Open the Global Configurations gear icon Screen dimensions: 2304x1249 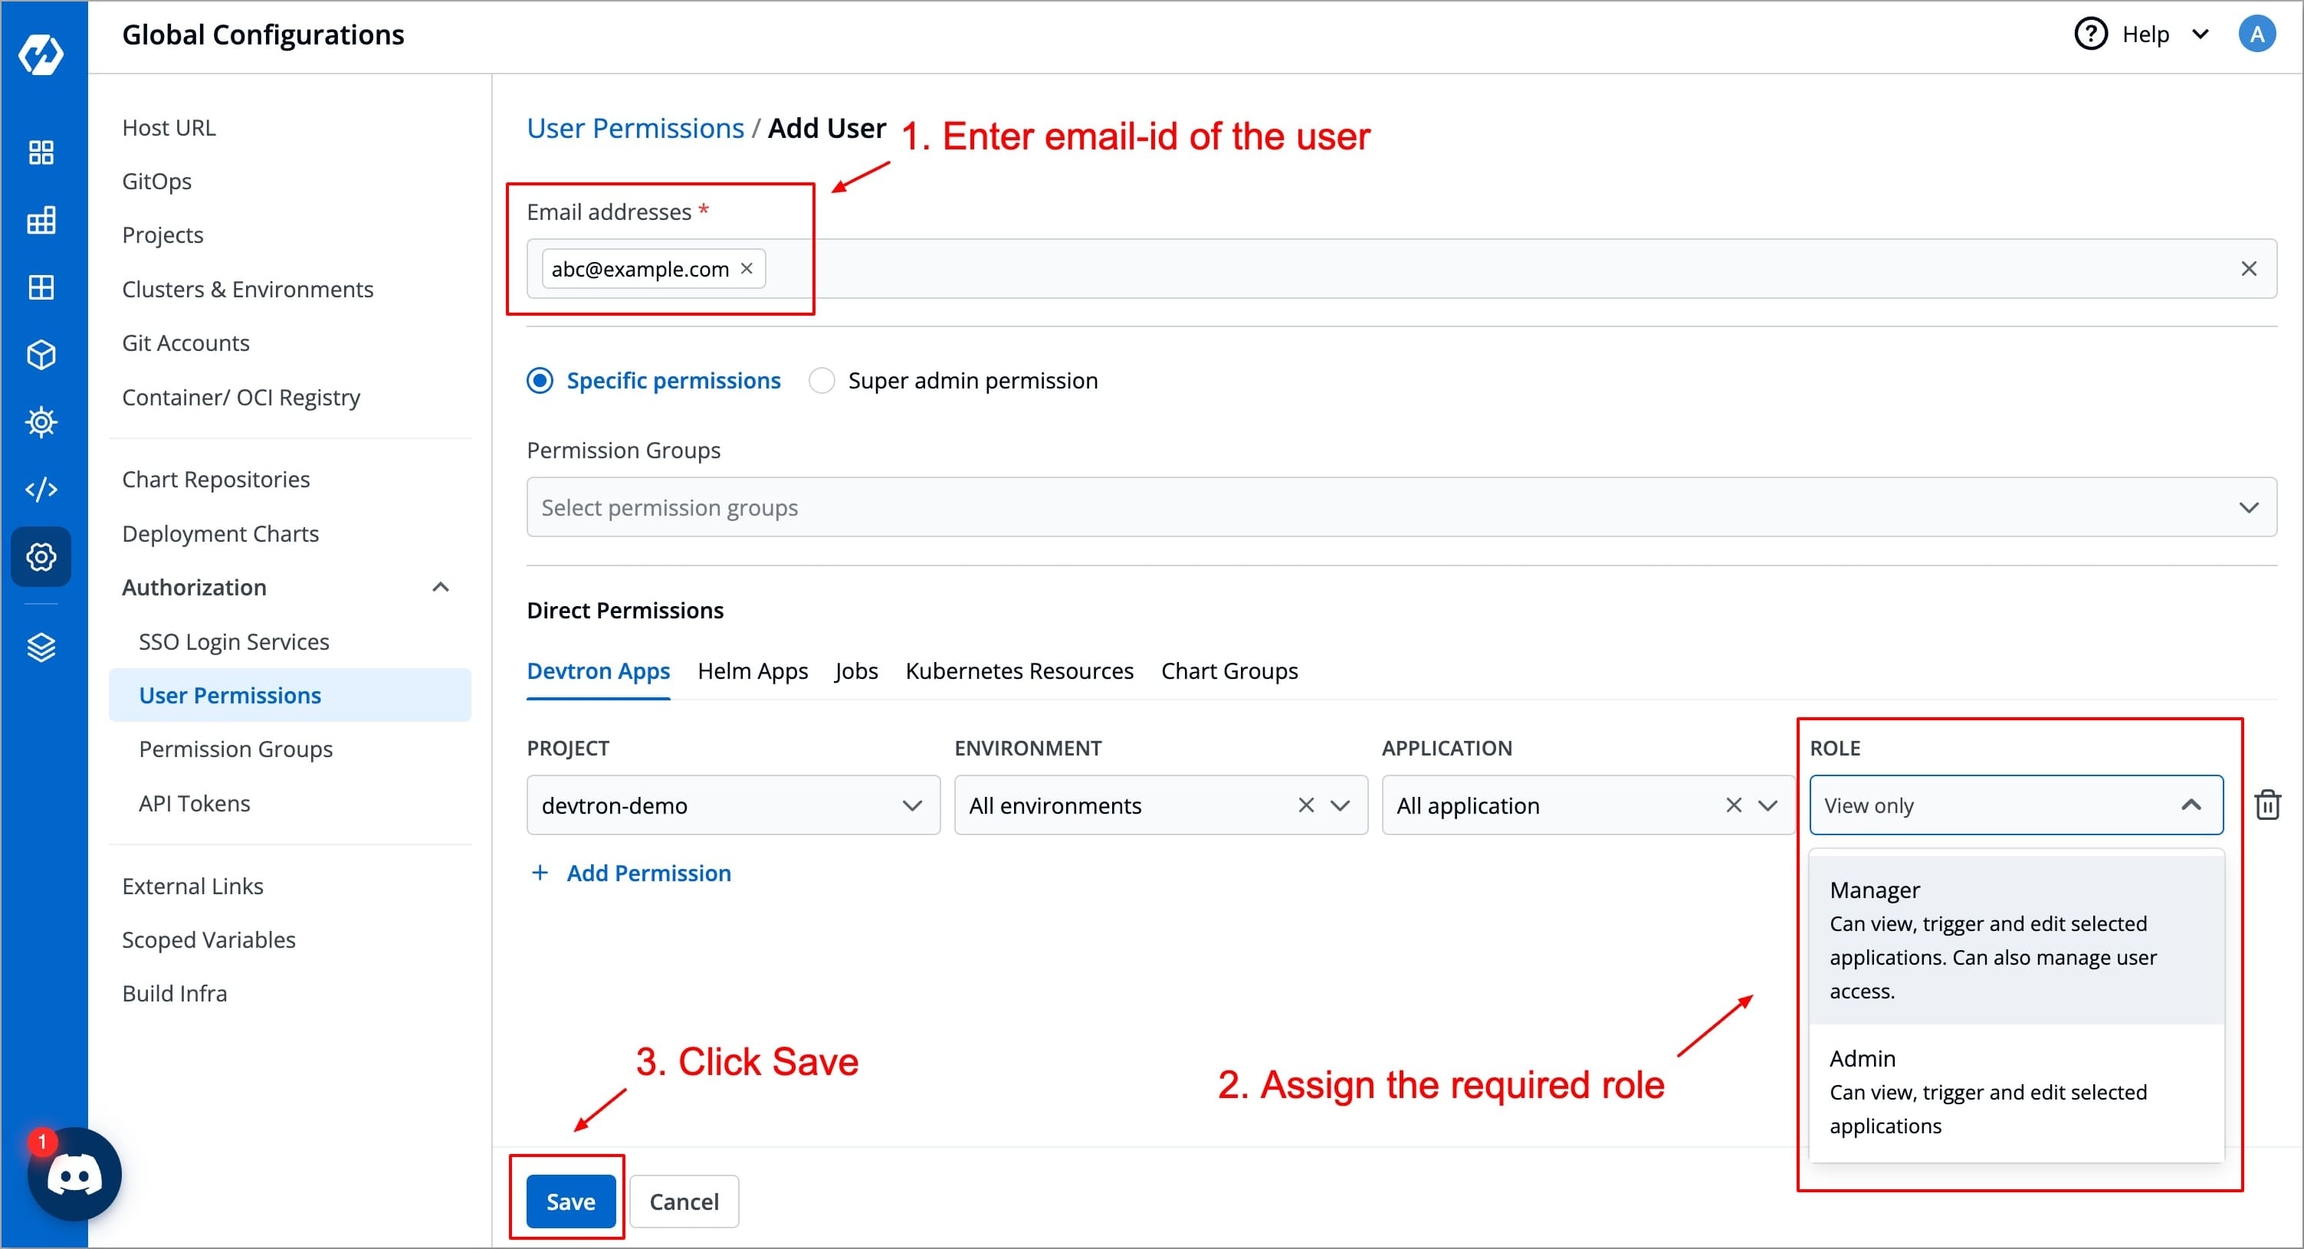(41, 557)
